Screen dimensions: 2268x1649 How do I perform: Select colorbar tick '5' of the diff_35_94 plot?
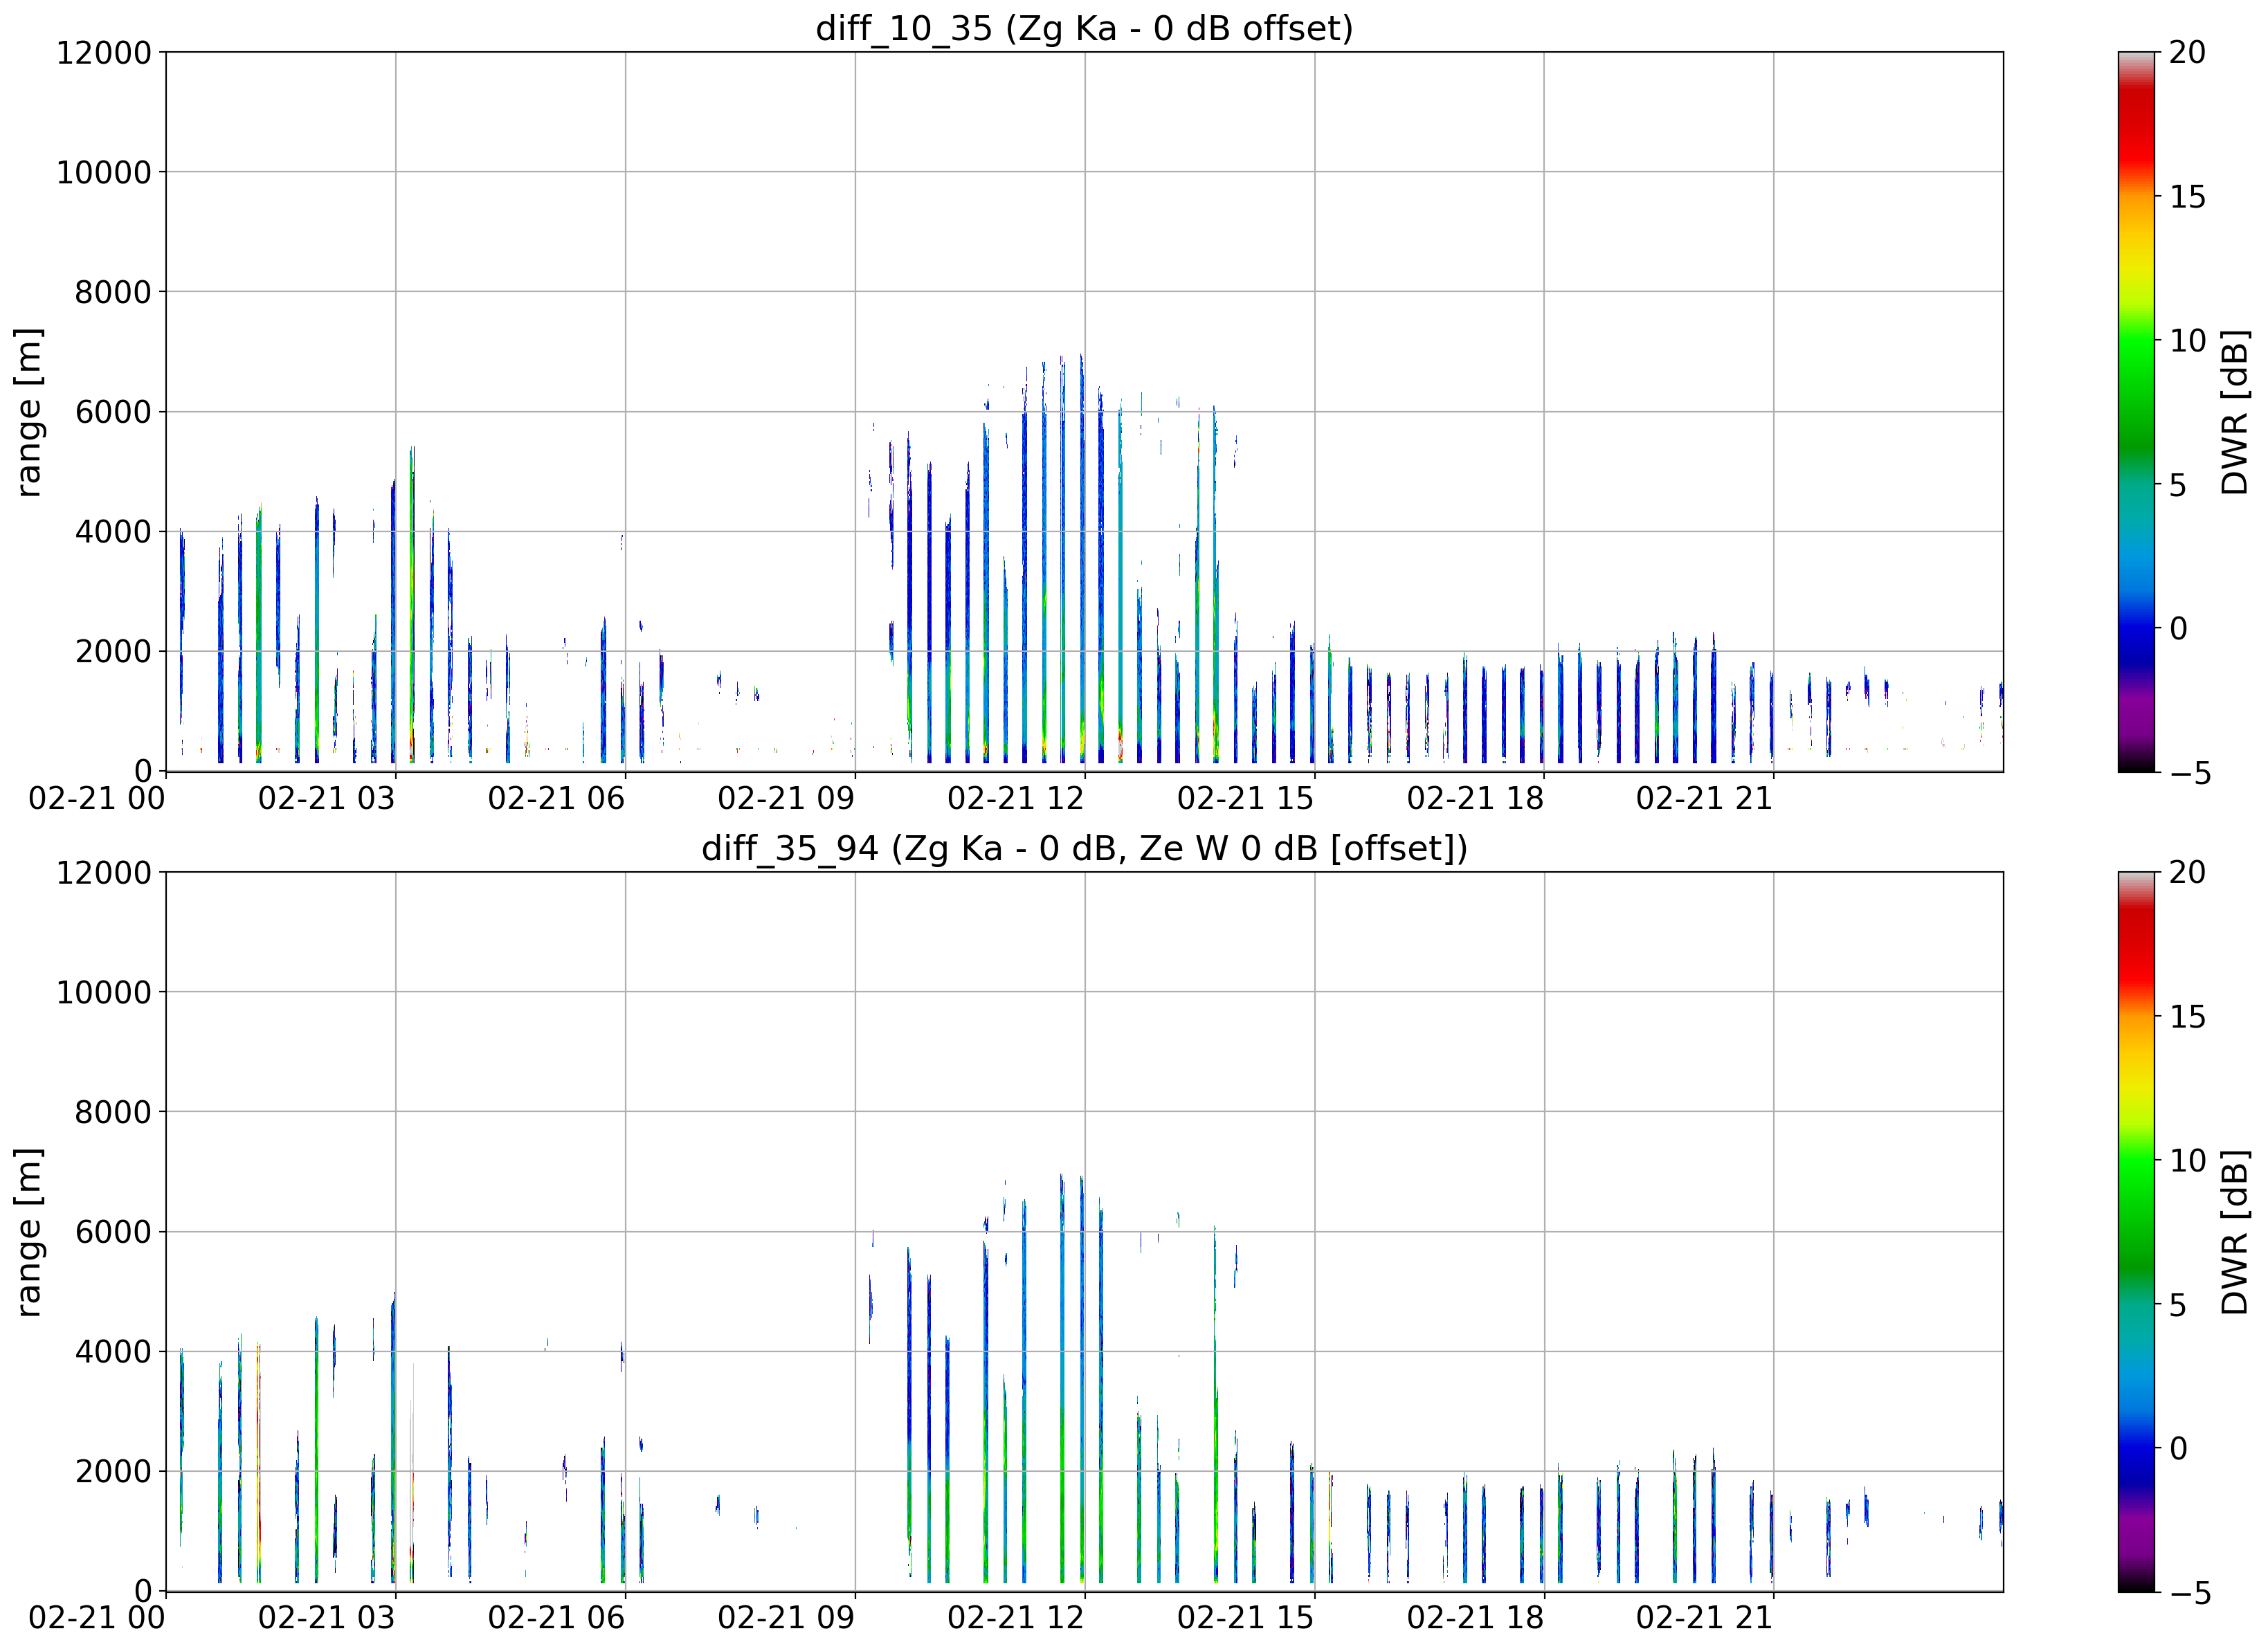[2178, 1305]
